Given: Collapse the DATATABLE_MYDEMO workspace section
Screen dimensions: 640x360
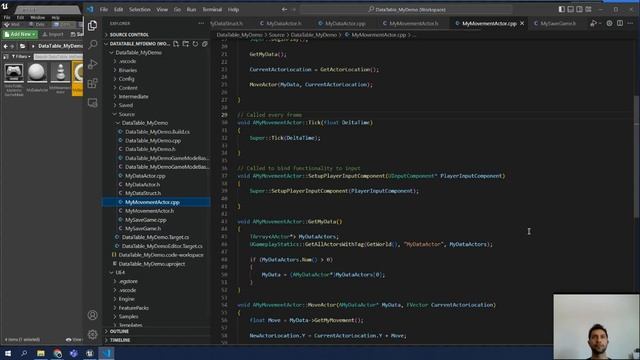Looking at the screenshot, I should pyautogui.click(x=137, y=44).
